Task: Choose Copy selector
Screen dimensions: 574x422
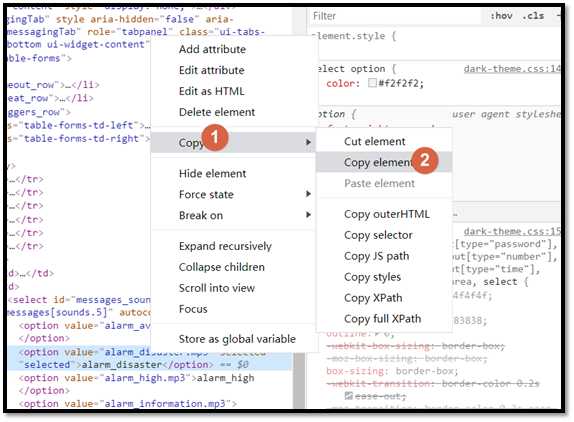Action: coord(378,235)
